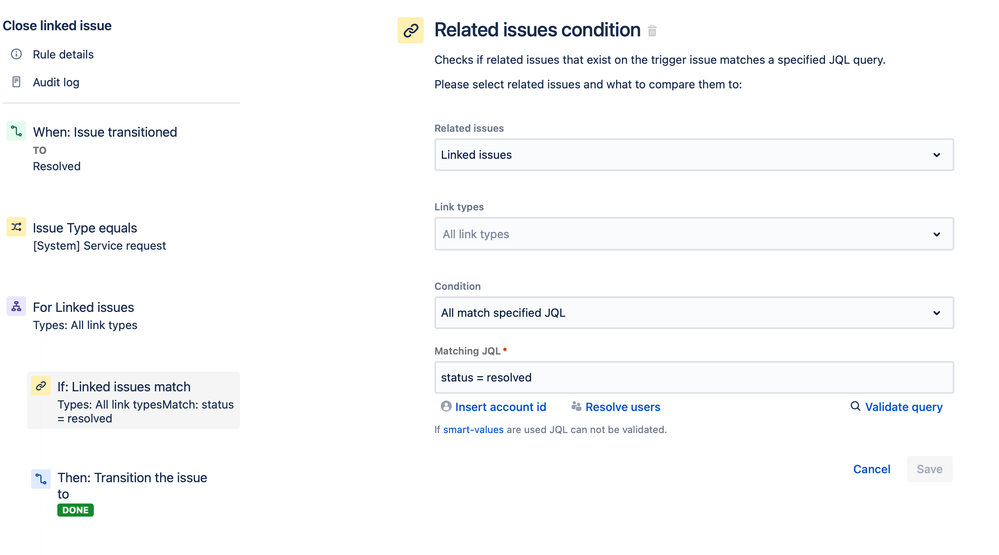Click Resolve users
This screenshot has height=555, width=999.
(622, 407)
